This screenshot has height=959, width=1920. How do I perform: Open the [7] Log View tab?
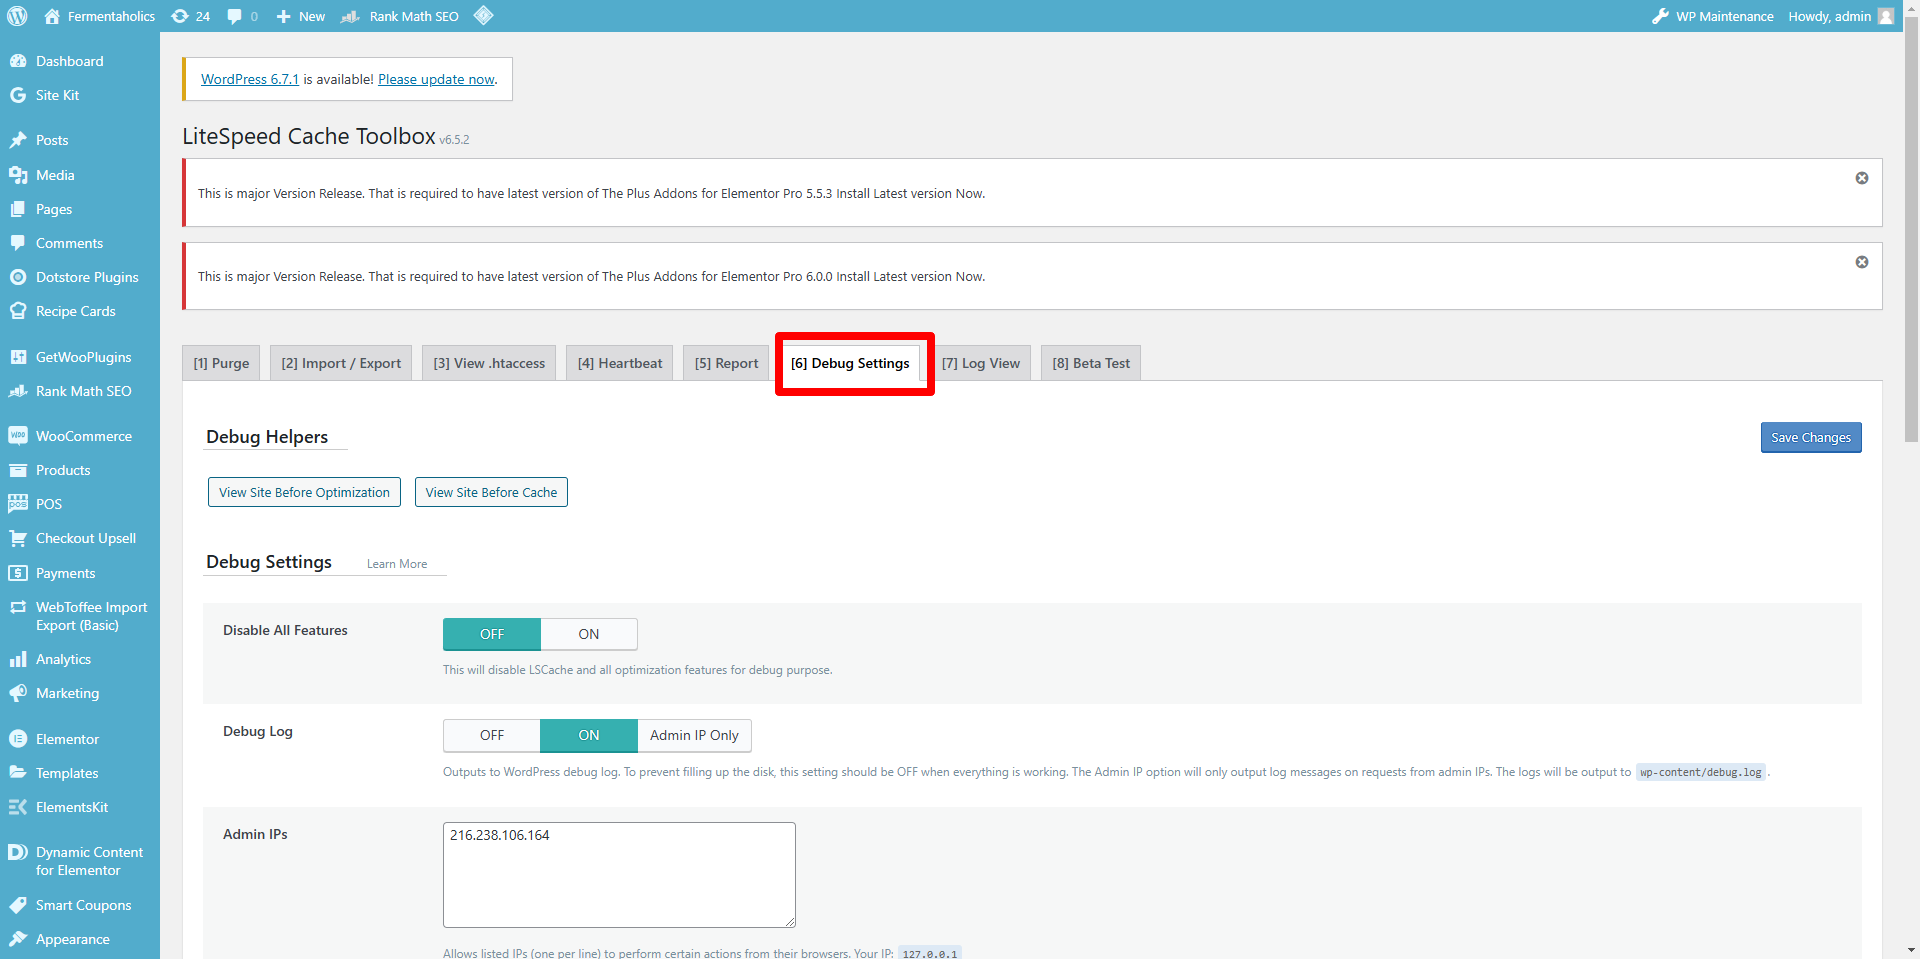coord(981,363)
